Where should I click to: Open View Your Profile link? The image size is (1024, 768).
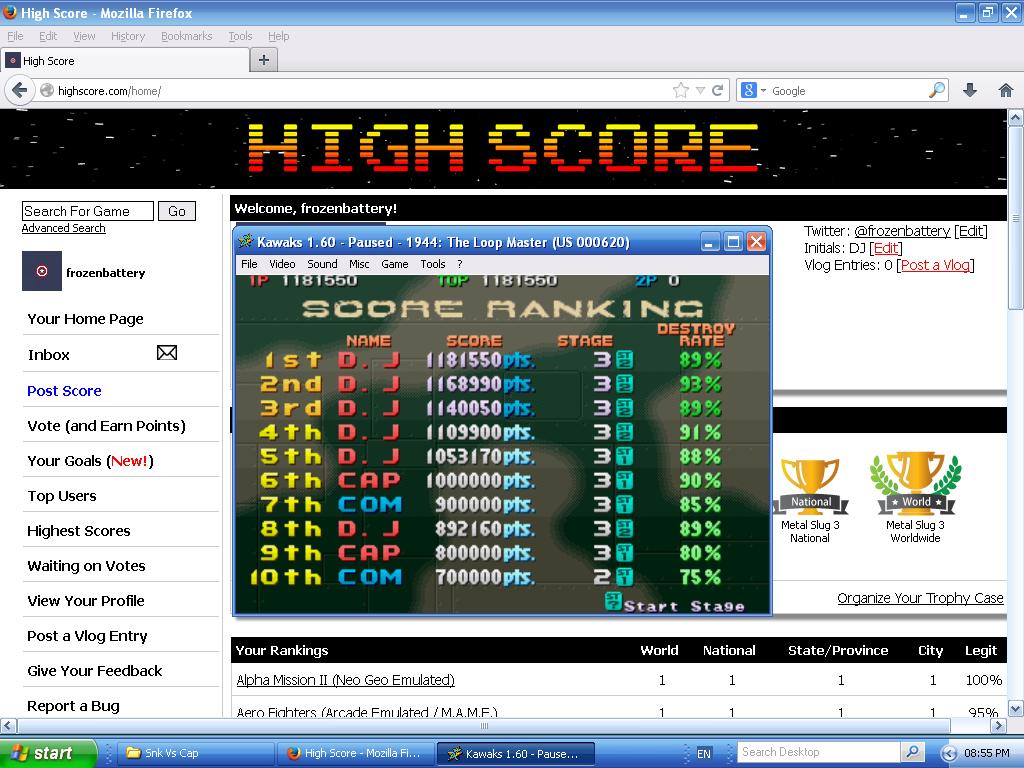click(x=86, y=601)
